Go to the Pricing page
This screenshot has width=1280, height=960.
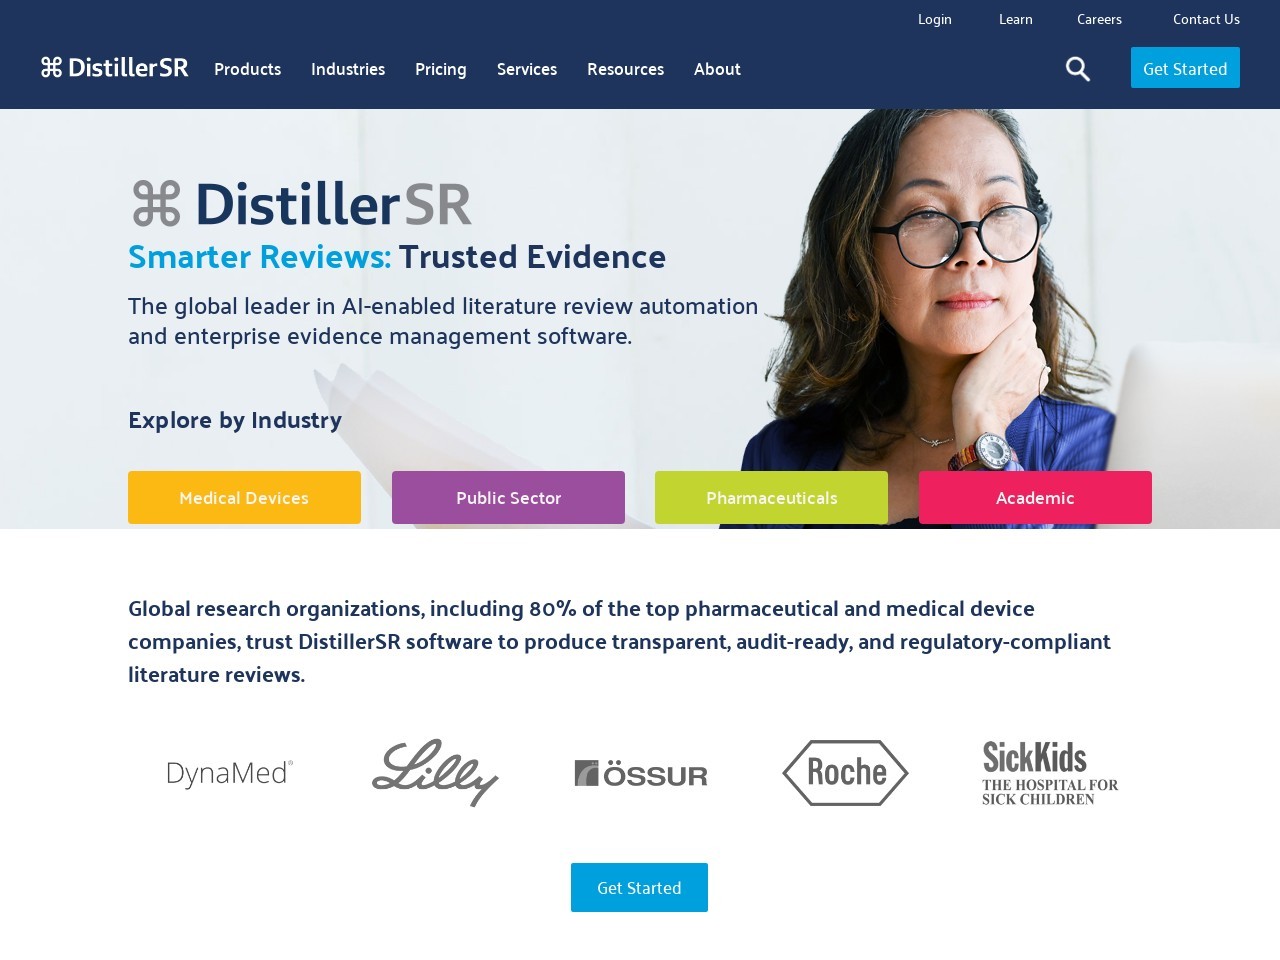(x=441, y=69)
